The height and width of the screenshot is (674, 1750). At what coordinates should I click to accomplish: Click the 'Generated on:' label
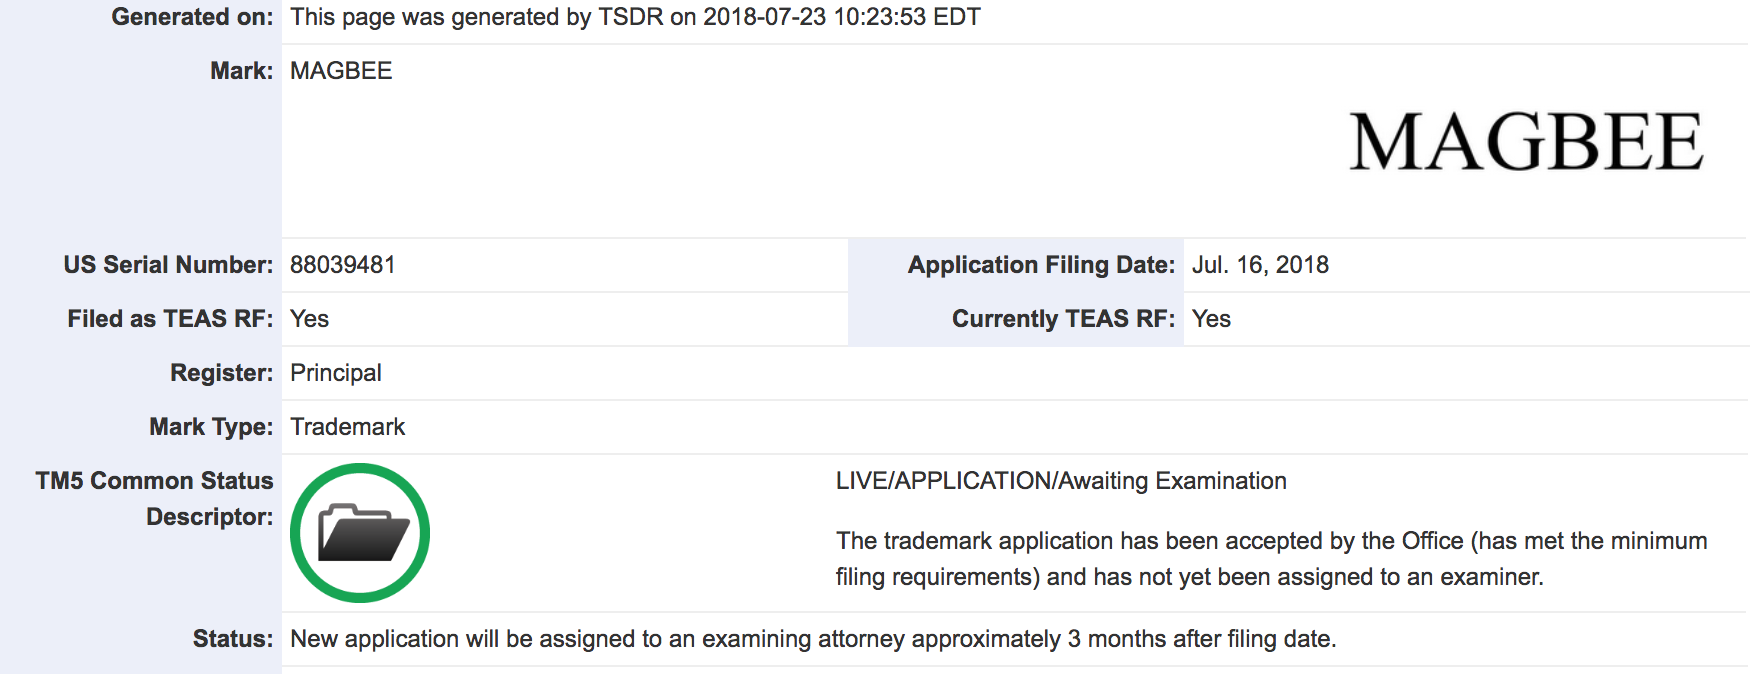tap(192, 17)
